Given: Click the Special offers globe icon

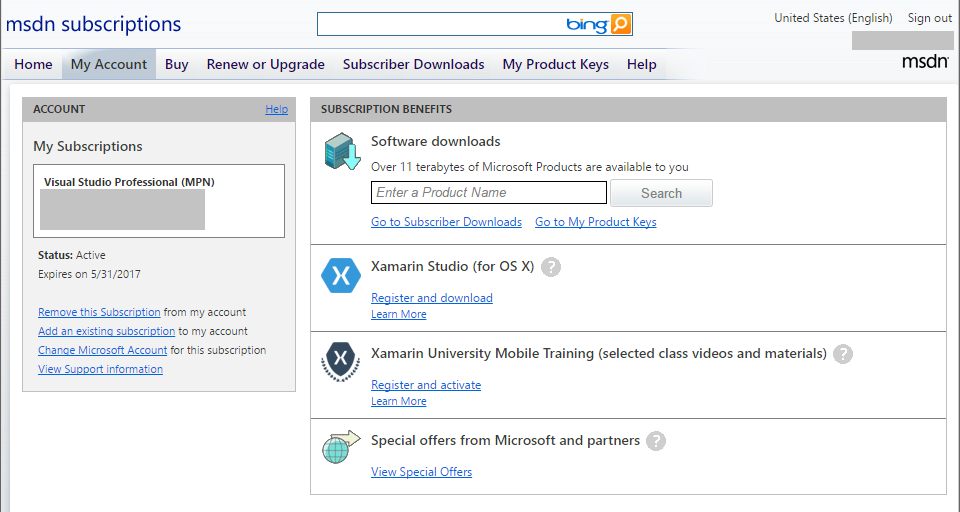Looking at the screenshot, I should pos(341,447).
